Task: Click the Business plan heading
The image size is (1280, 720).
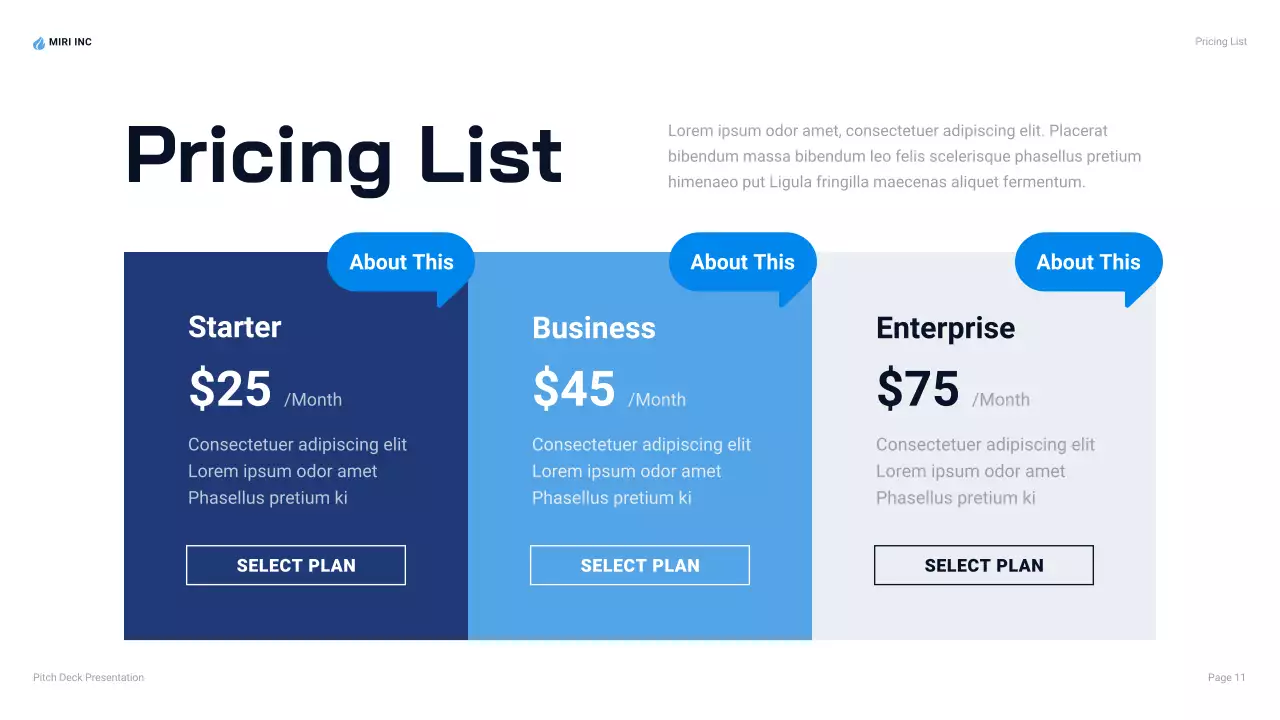Action: 593,328
